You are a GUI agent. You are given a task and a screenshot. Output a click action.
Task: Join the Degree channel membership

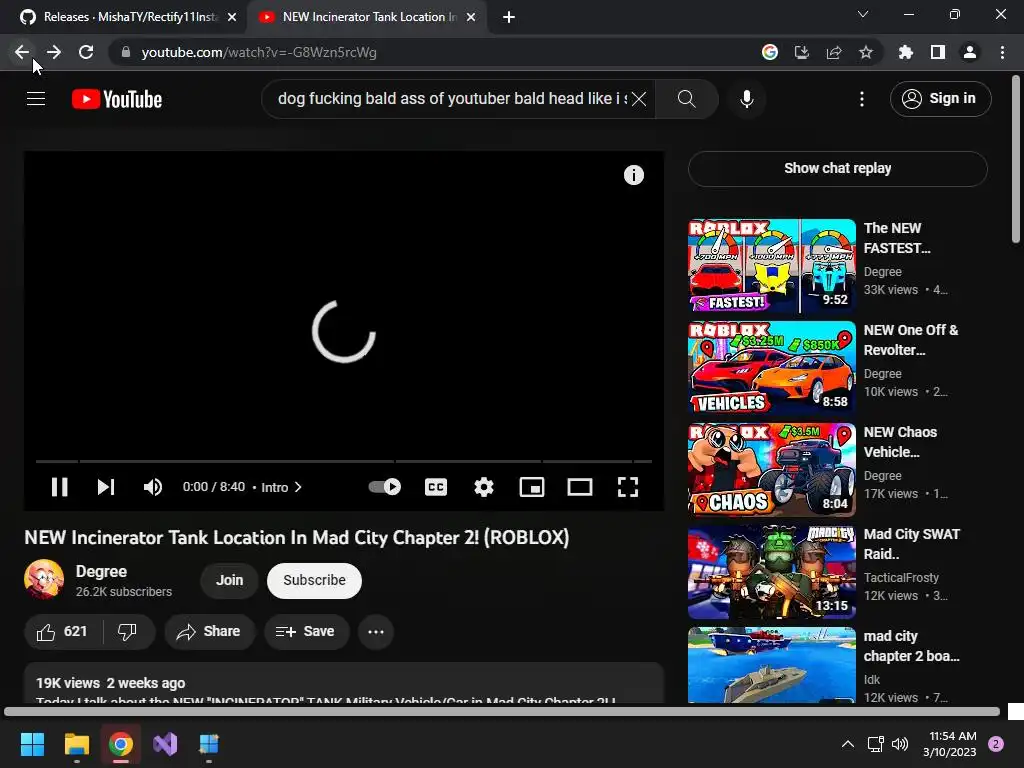point(229,581)
